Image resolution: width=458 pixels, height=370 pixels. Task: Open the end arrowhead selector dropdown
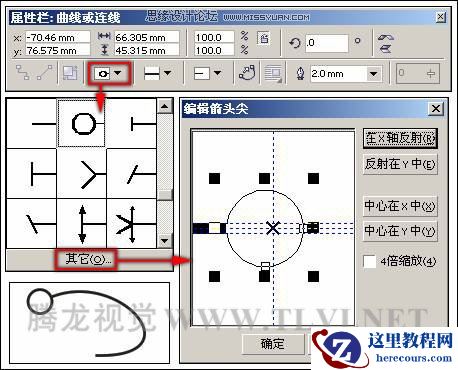point(217,73)
